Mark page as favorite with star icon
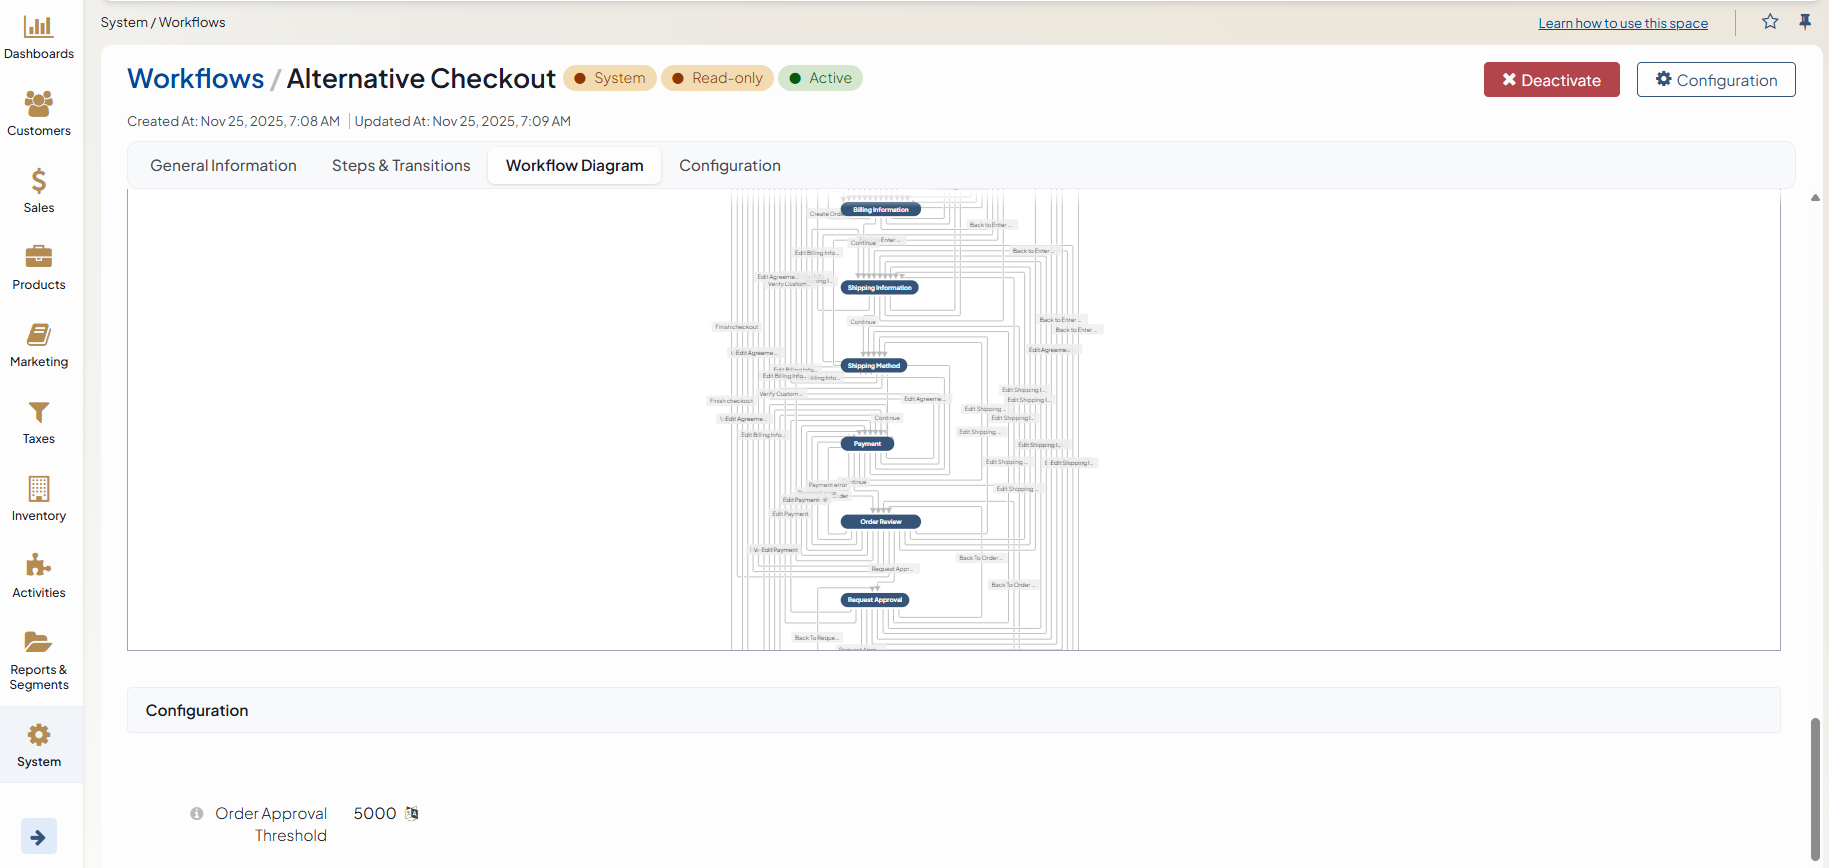Viewport: 1829px width, 868px height. [x=1770, y=22]
